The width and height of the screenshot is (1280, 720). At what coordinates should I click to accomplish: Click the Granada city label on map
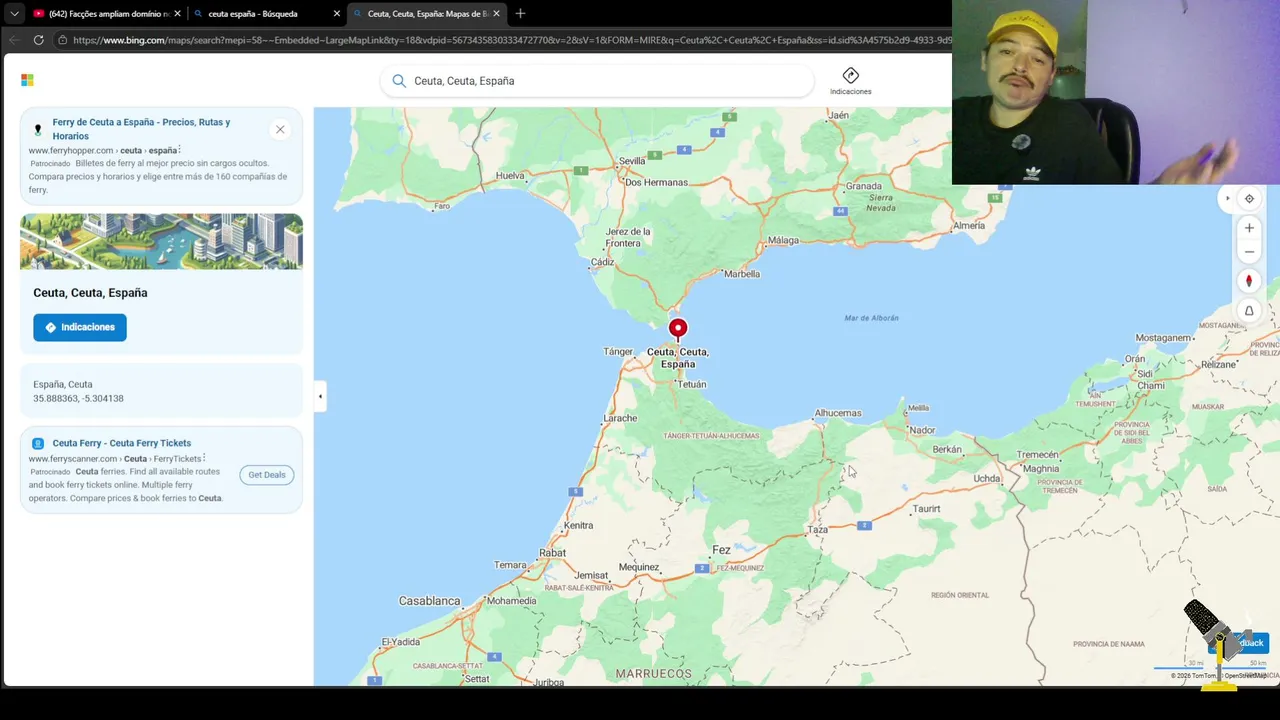[864, 186]
